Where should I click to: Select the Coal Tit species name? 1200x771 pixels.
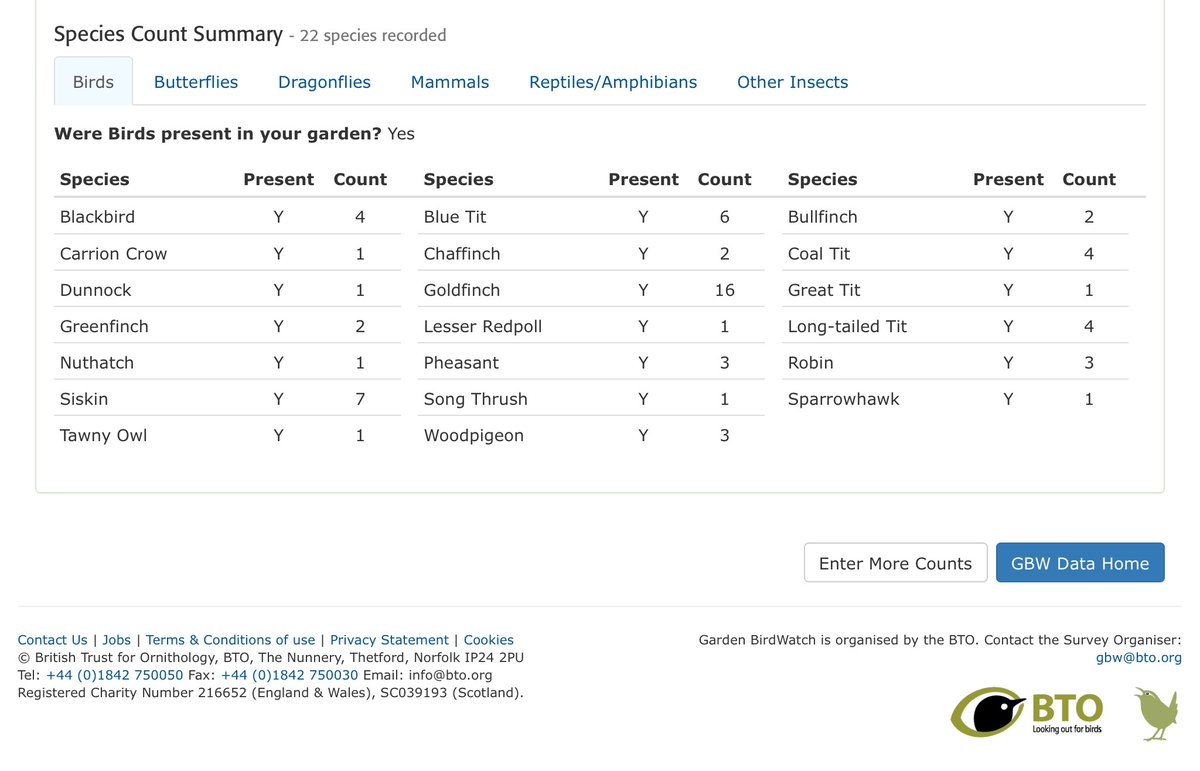[819, 254]
